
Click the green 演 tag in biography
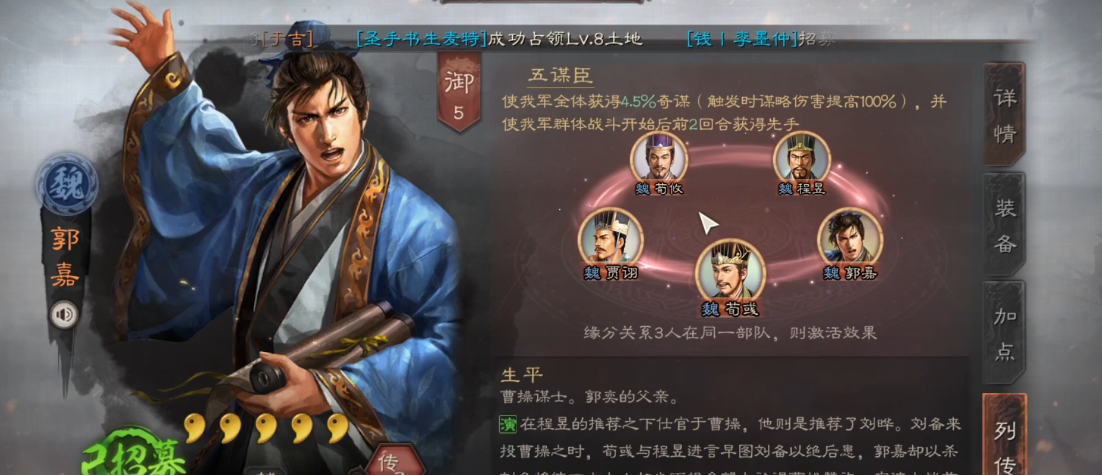508,424
